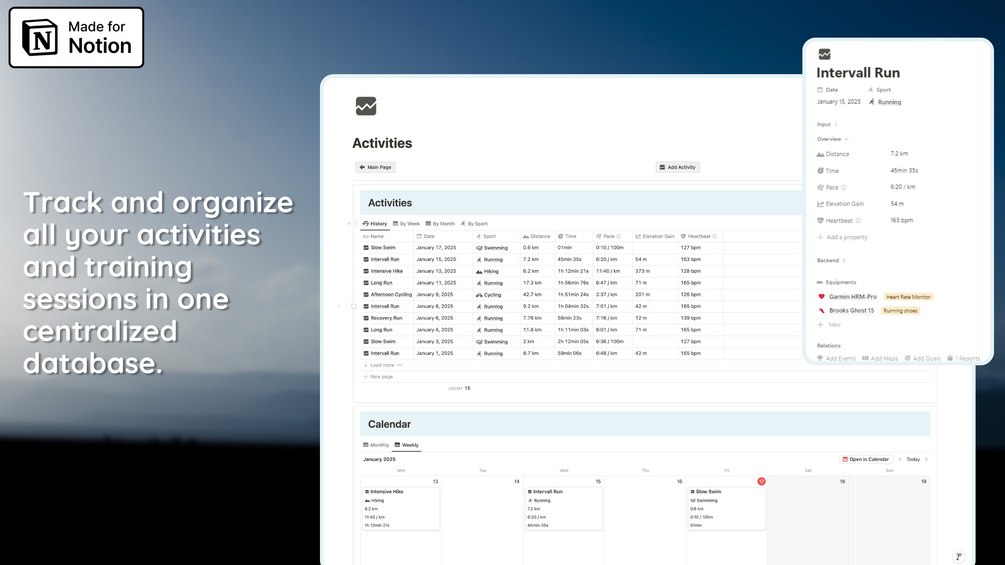The height and width of the screenshot is (565, 1005).
Task: Click New page under the table
Action: [378, 377]
